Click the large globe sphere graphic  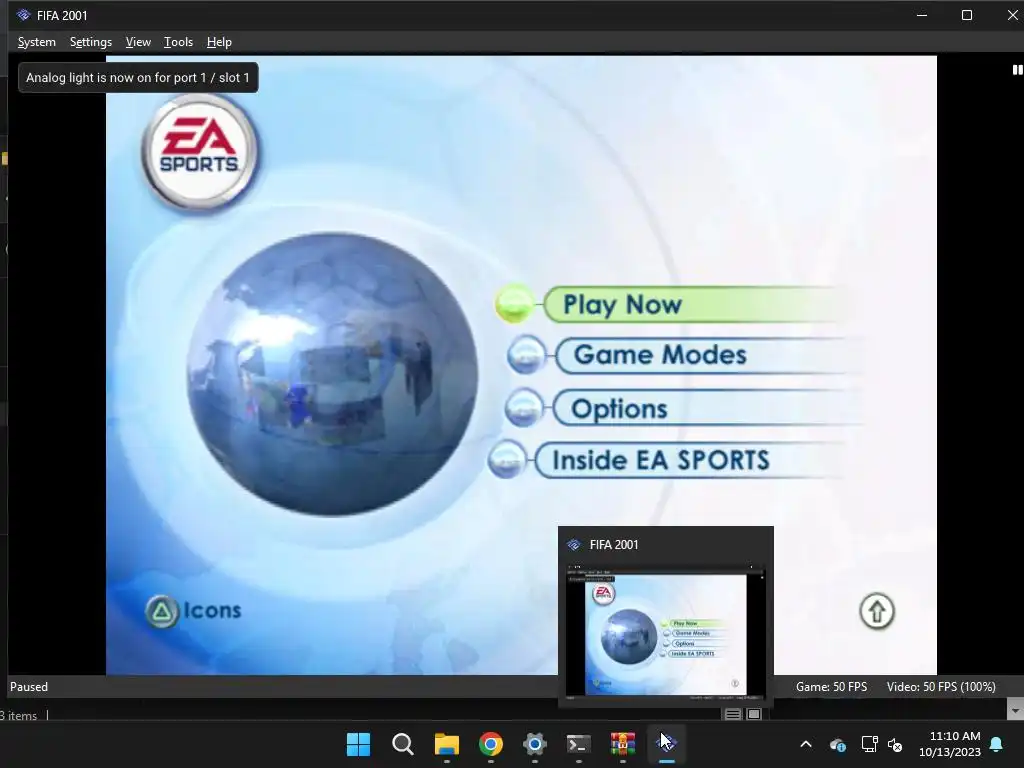(x=332, y=374)
